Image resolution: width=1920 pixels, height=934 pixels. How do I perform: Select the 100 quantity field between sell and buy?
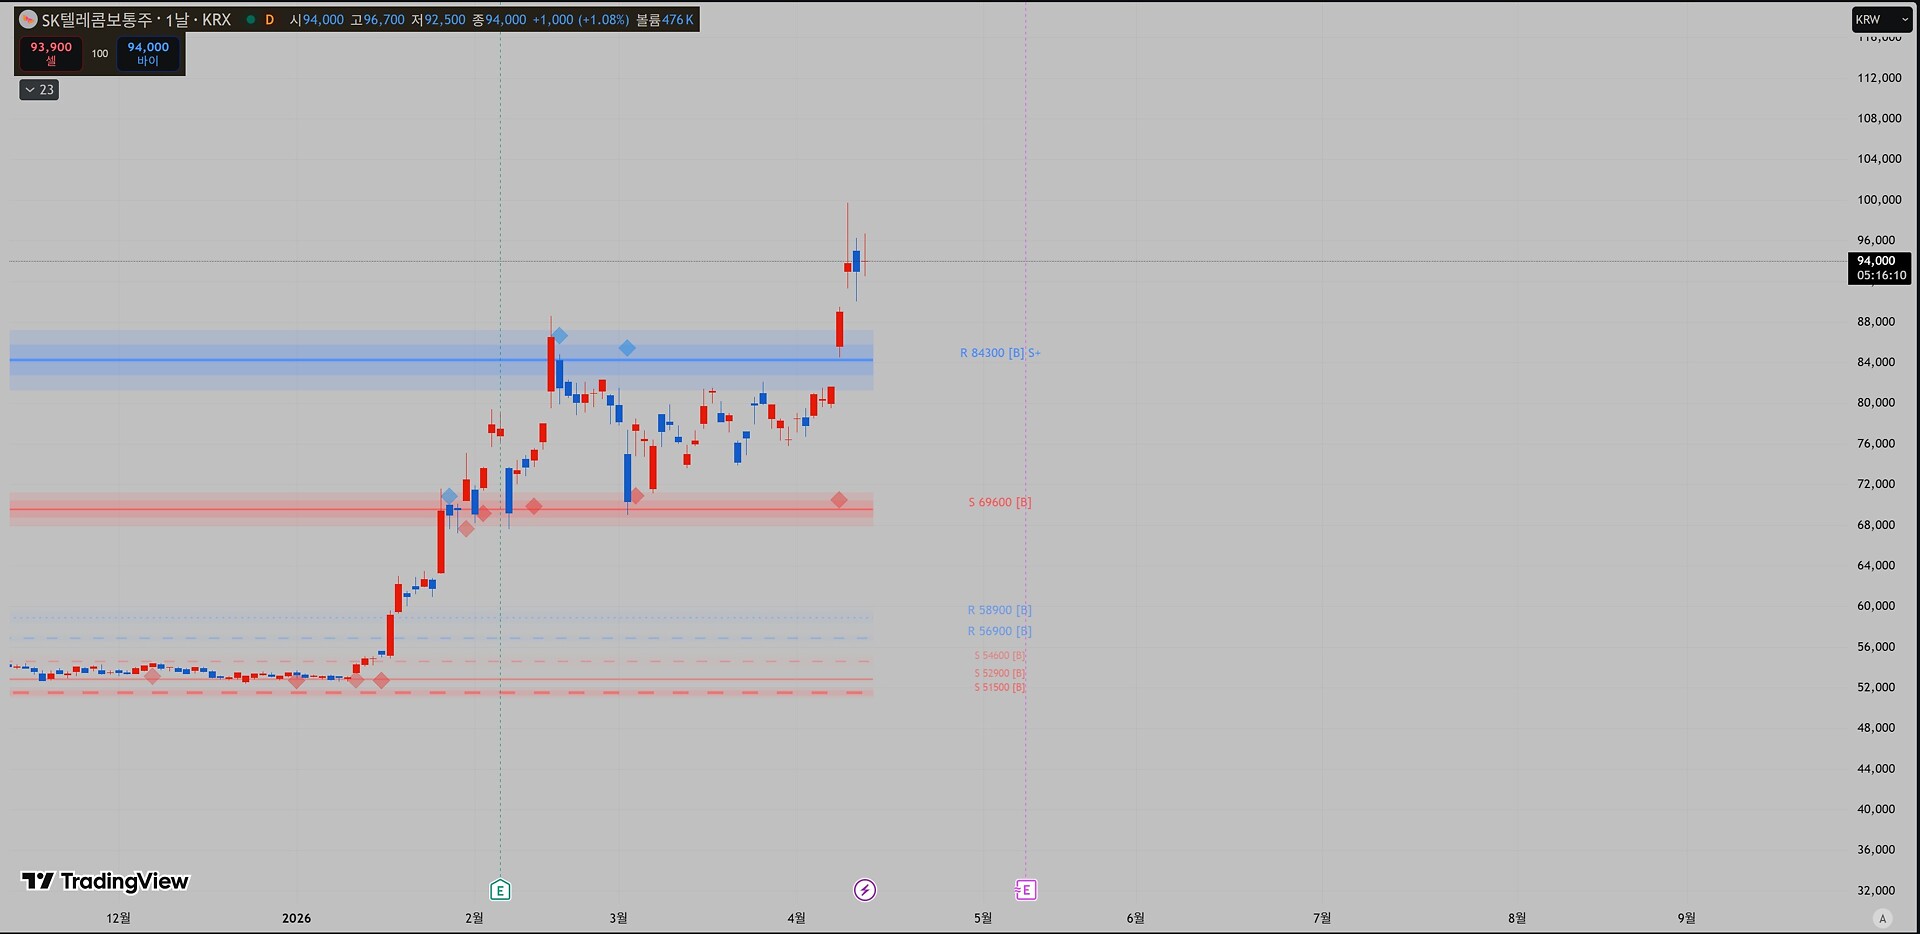tap(100, 53)
